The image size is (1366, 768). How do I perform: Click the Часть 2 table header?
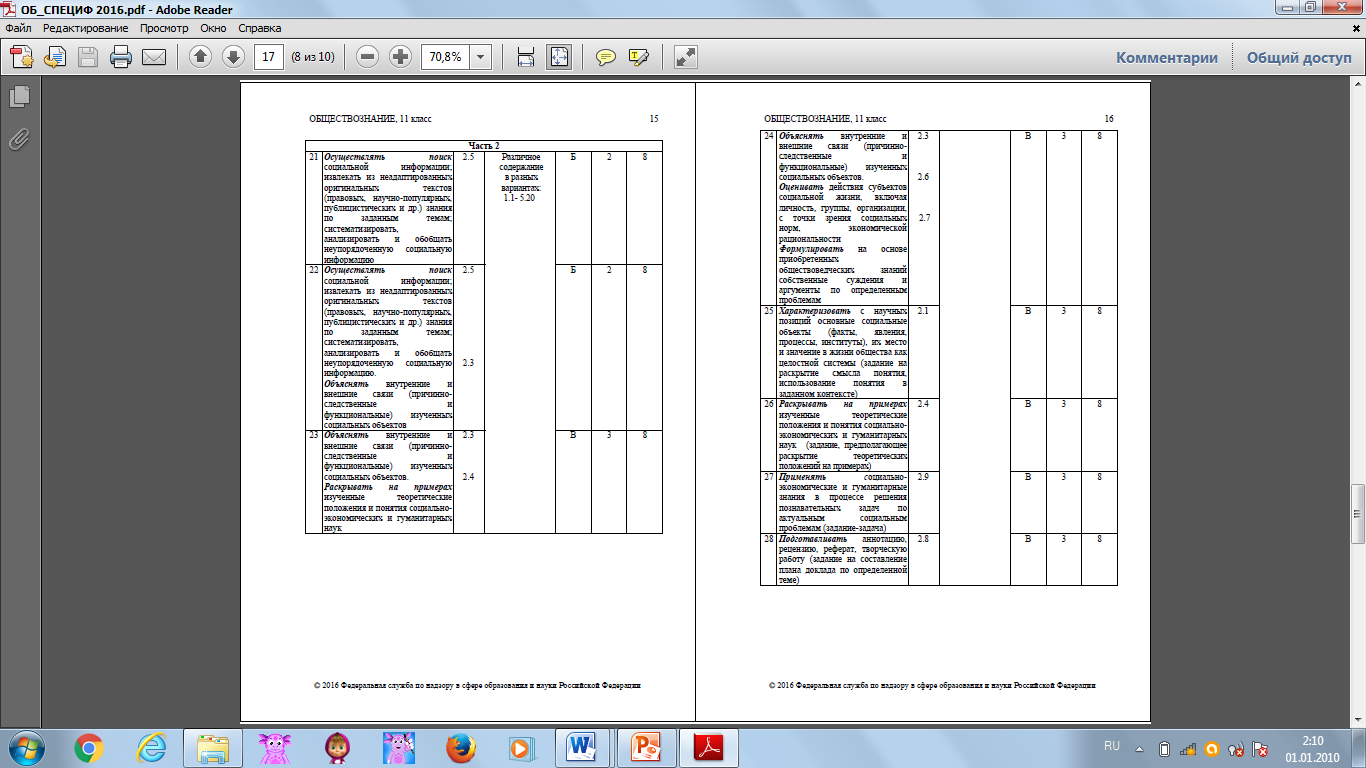point(484,146)
